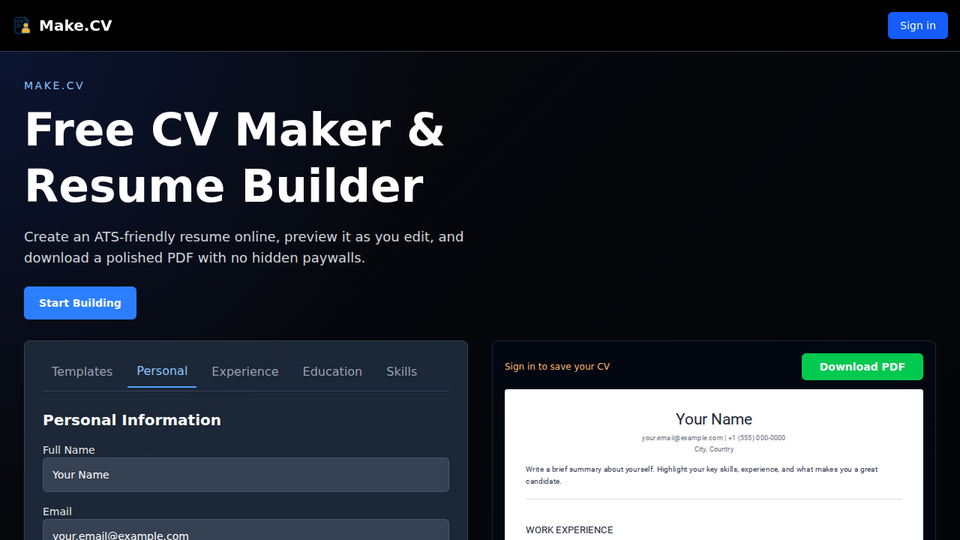Screen dimensions: 960x540
Task: Focus the Email input field
Action: (246, 530)
